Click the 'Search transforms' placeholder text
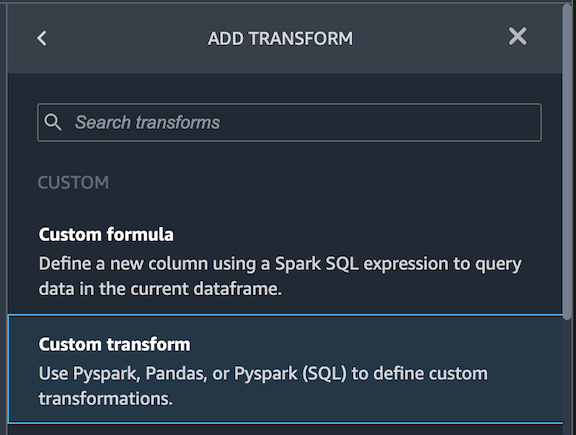The width and height of the screenshot is (576, 435). coord(147,122)
